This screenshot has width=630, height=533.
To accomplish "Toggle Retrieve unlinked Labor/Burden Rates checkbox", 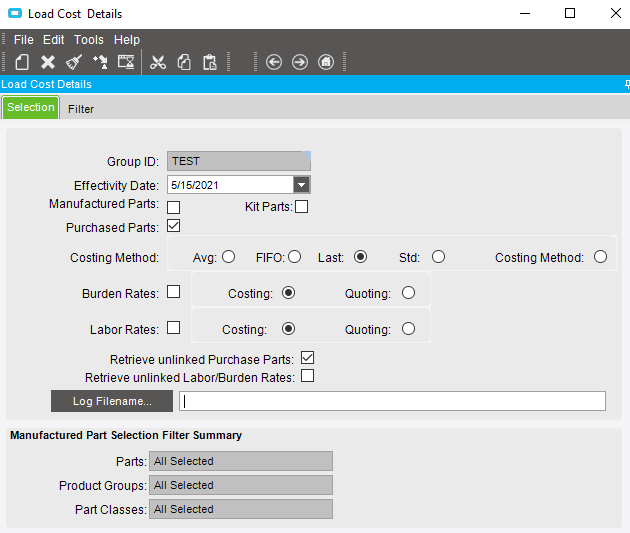I will point(308,377).
